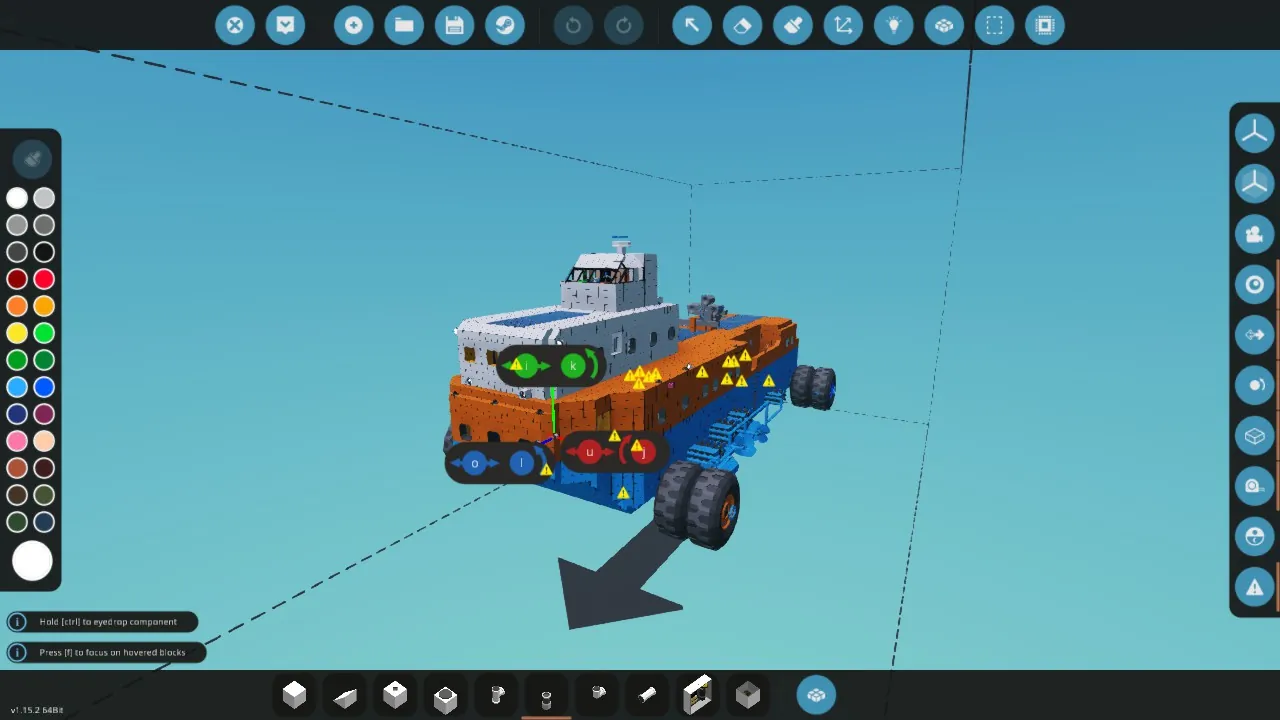Activate the paint brush tool in top toolbar

tap(793, 25)
